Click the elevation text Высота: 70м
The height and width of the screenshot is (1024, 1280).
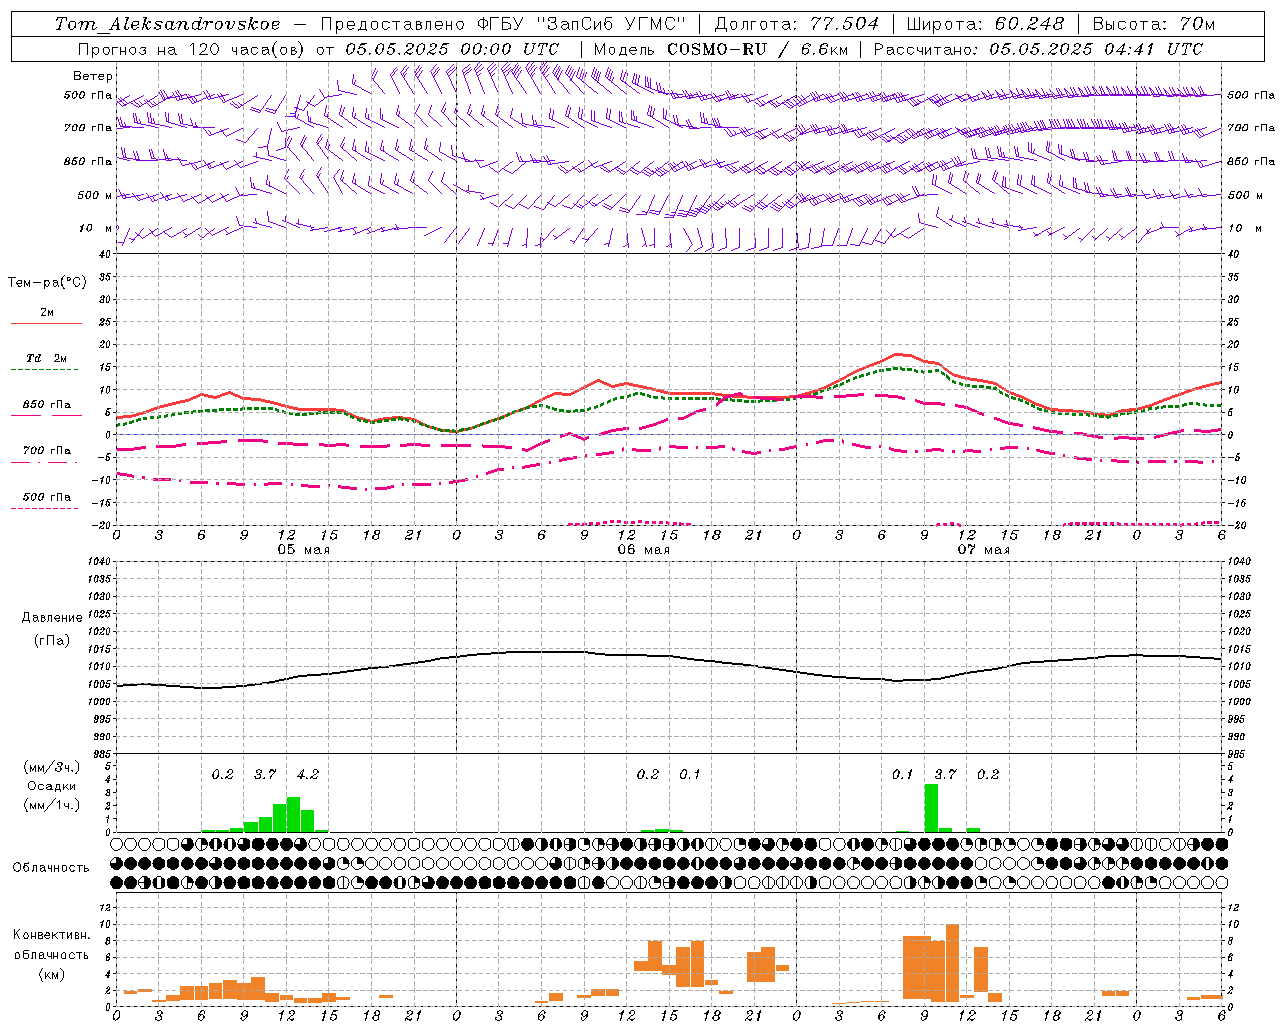[x=1154, y=24]
